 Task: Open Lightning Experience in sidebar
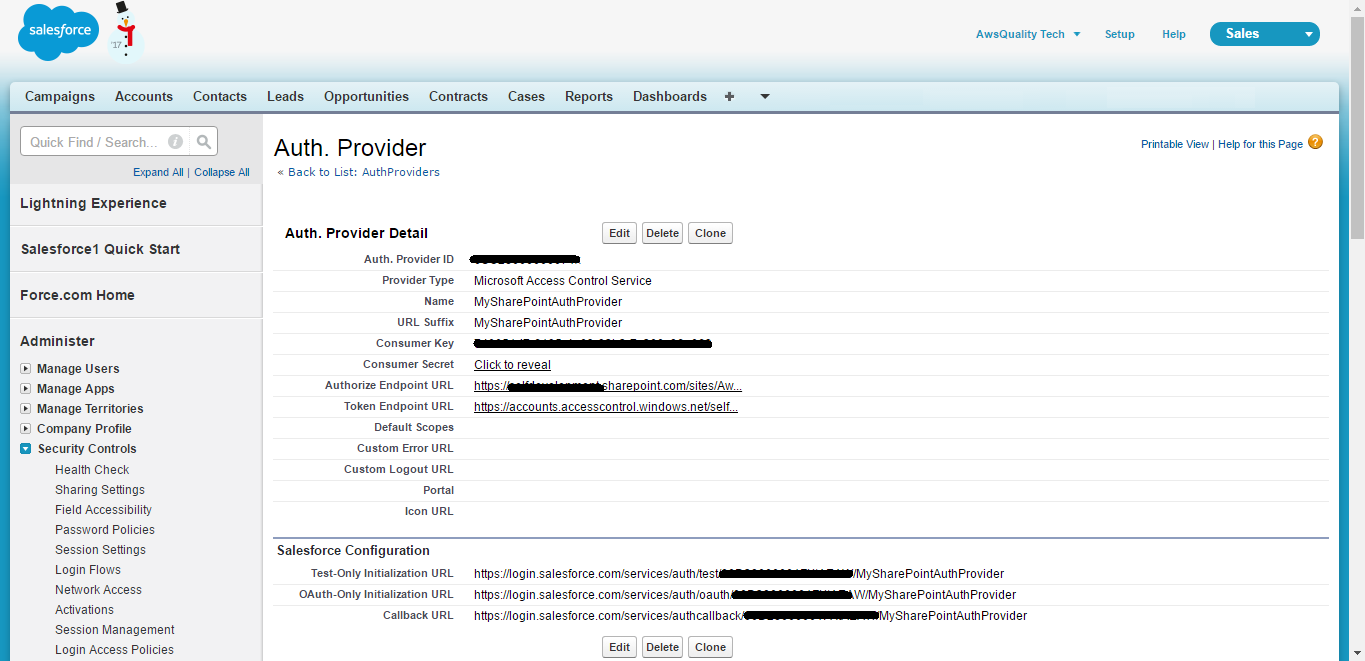(93, 203)
